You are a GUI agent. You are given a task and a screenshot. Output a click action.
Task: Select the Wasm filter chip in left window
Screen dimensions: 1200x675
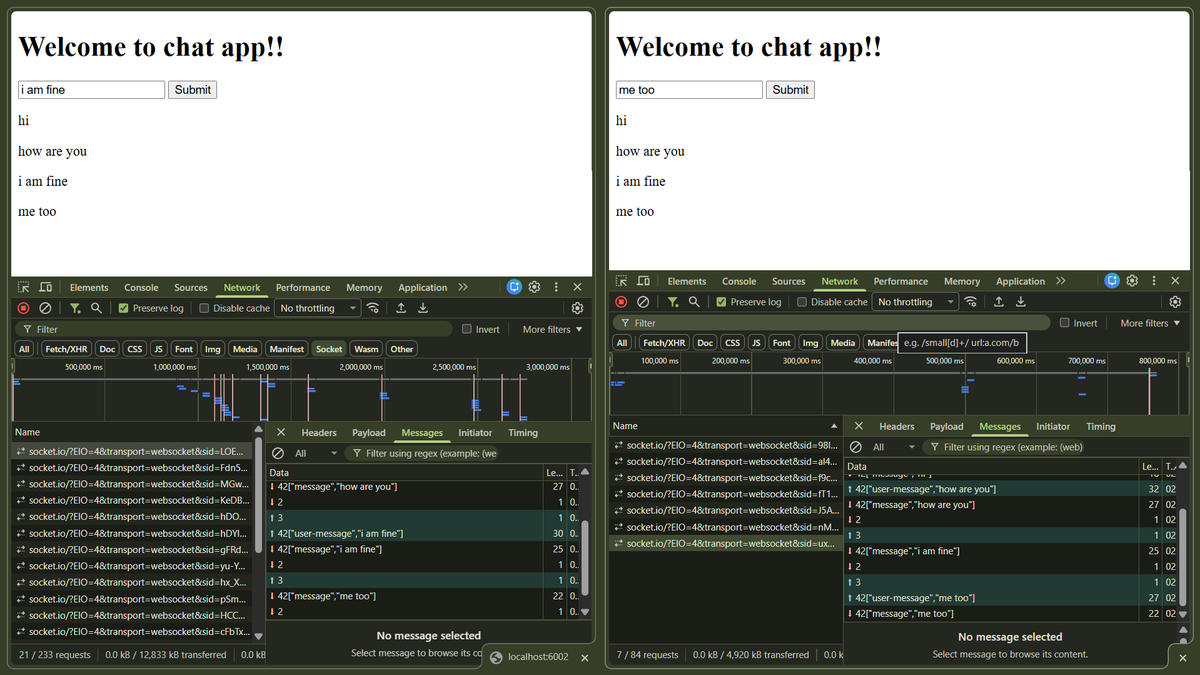[366, 349]
